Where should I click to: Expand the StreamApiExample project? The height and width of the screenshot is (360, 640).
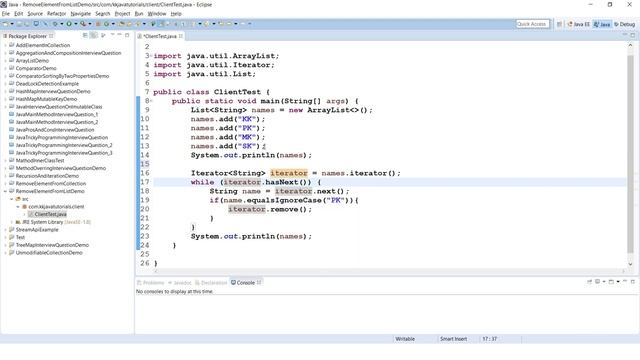click(5, 230)
